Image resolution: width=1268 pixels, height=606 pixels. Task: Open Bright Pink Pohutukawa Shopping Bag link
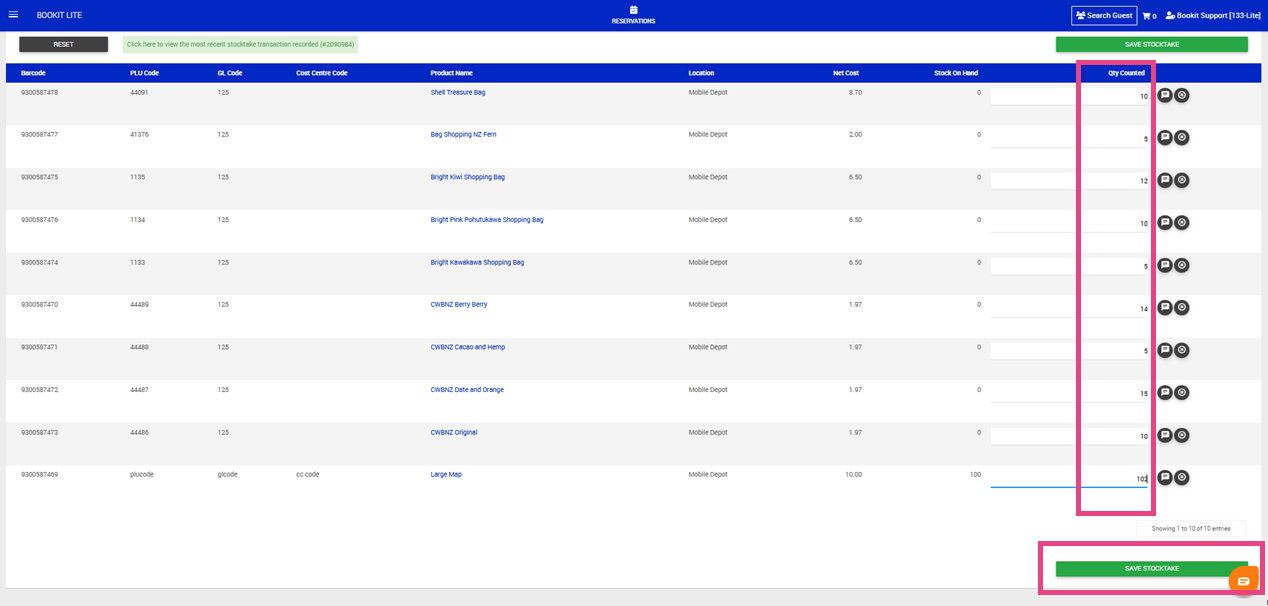[487, 220]
